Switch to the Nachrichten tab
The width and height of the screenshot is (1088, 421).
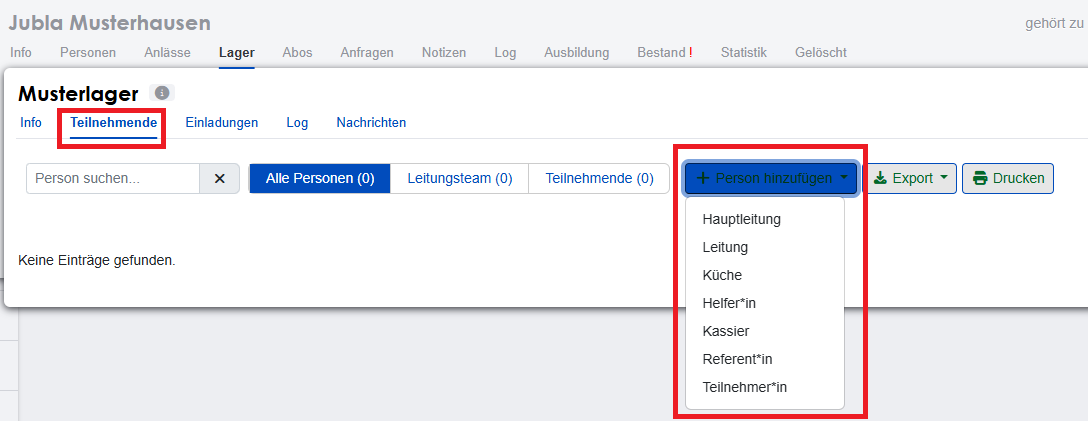point(371,123)
